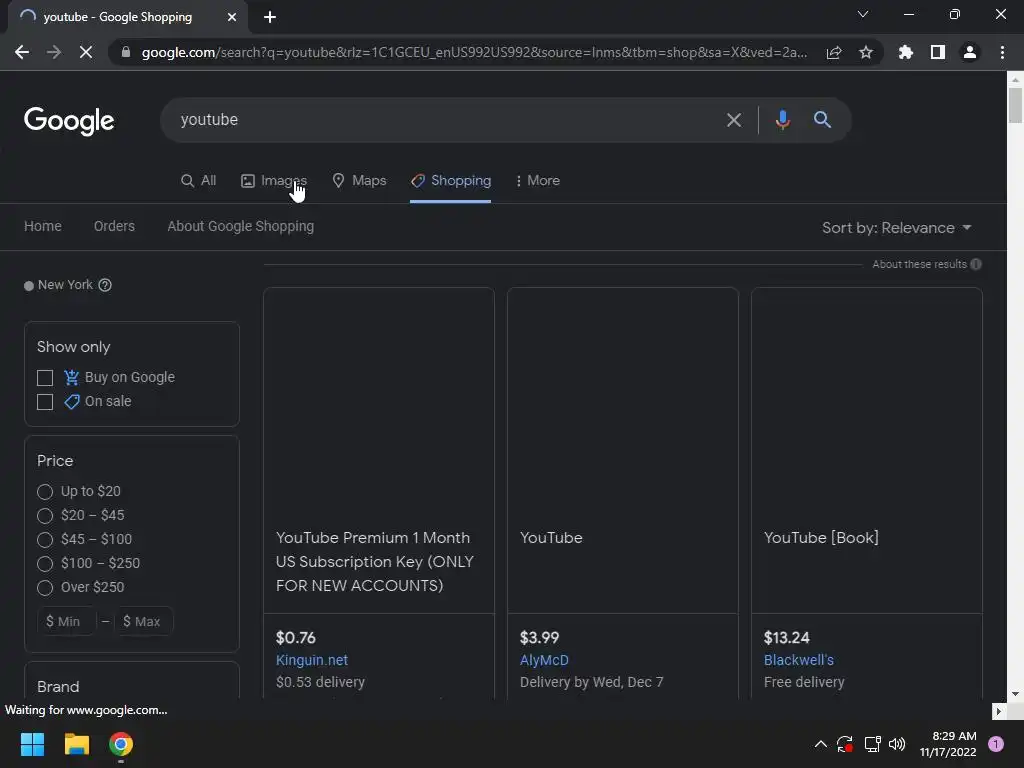Go to Google Shopping Home

point(43,226)
